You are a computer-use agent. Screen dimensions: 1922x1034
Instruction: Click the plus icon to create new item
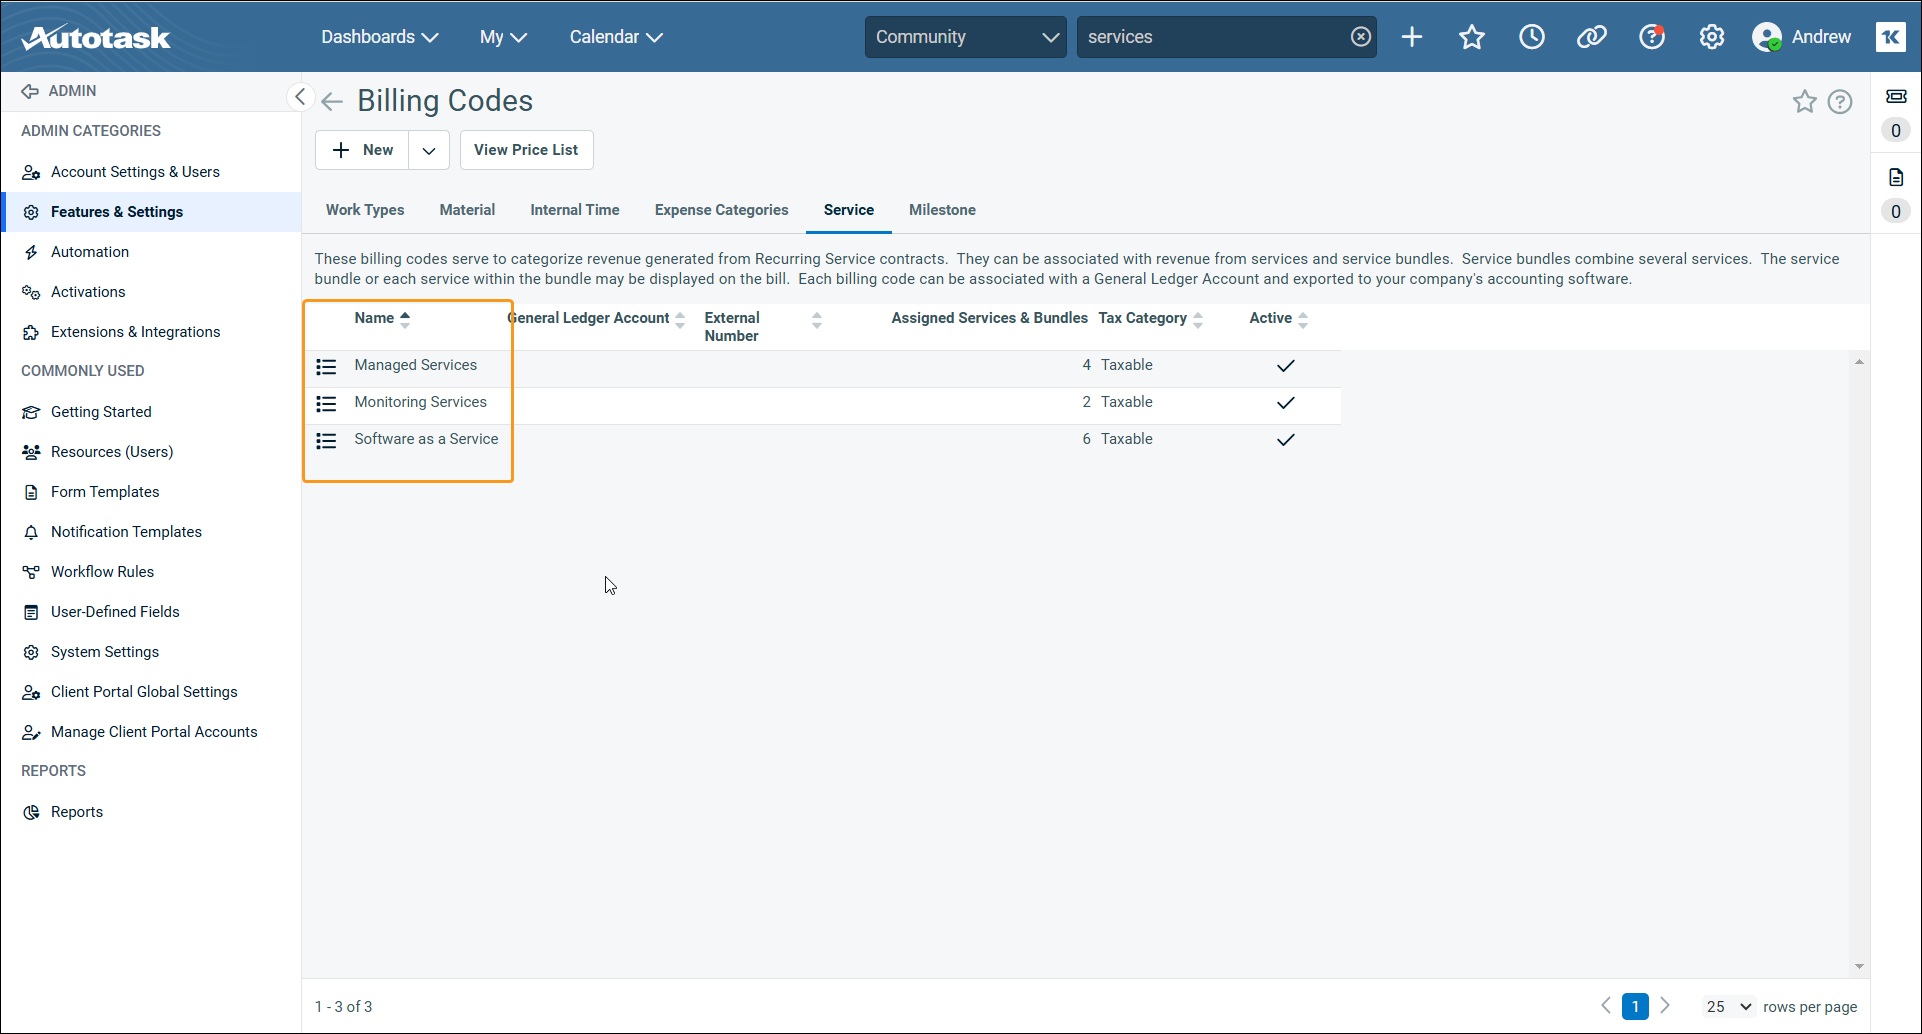(x=1411, y=37)
